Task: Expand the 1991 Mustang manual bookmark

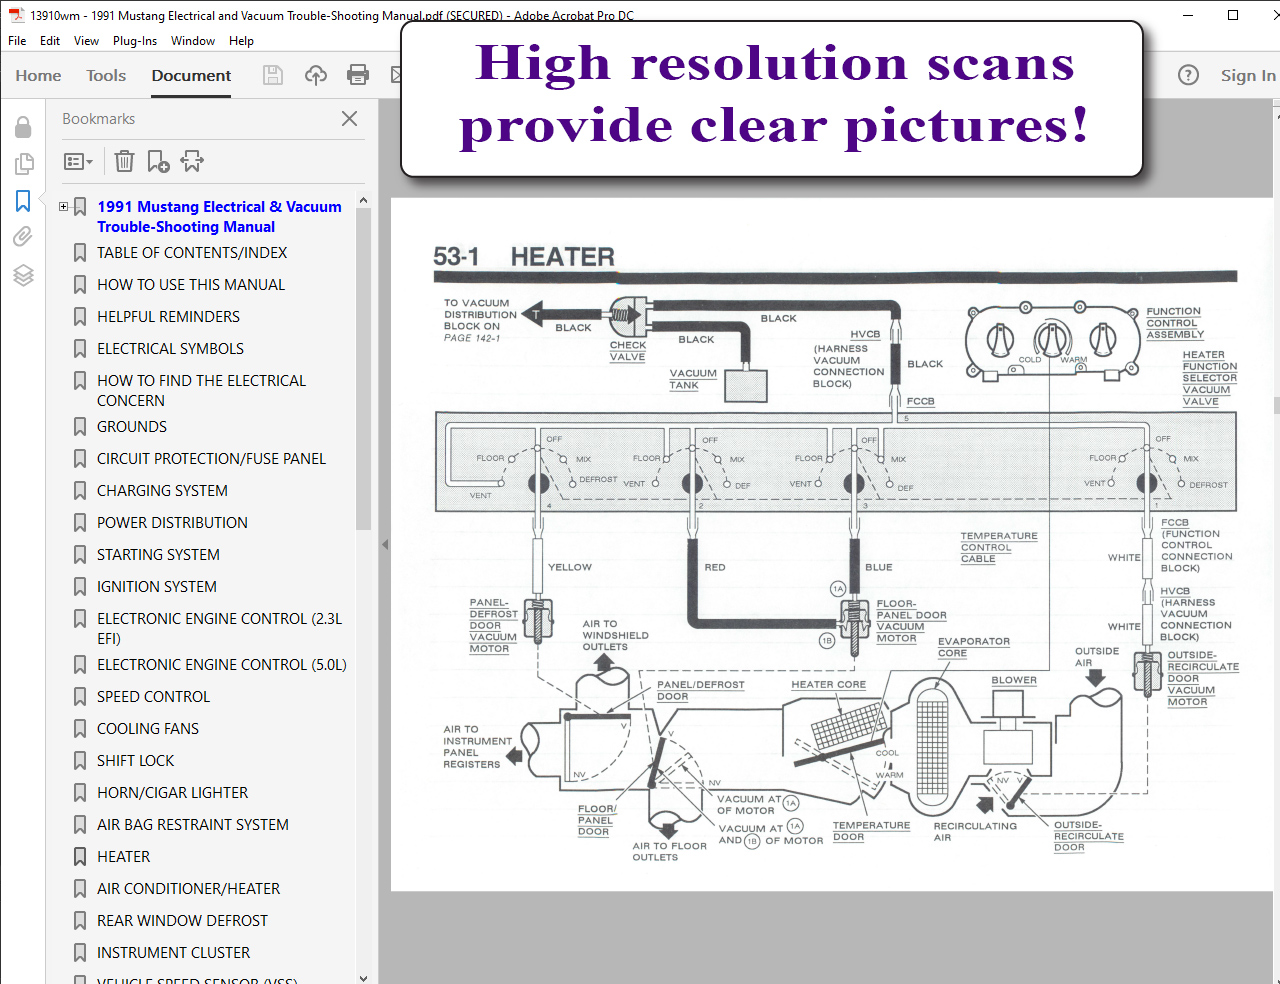Action: point(64,207)
